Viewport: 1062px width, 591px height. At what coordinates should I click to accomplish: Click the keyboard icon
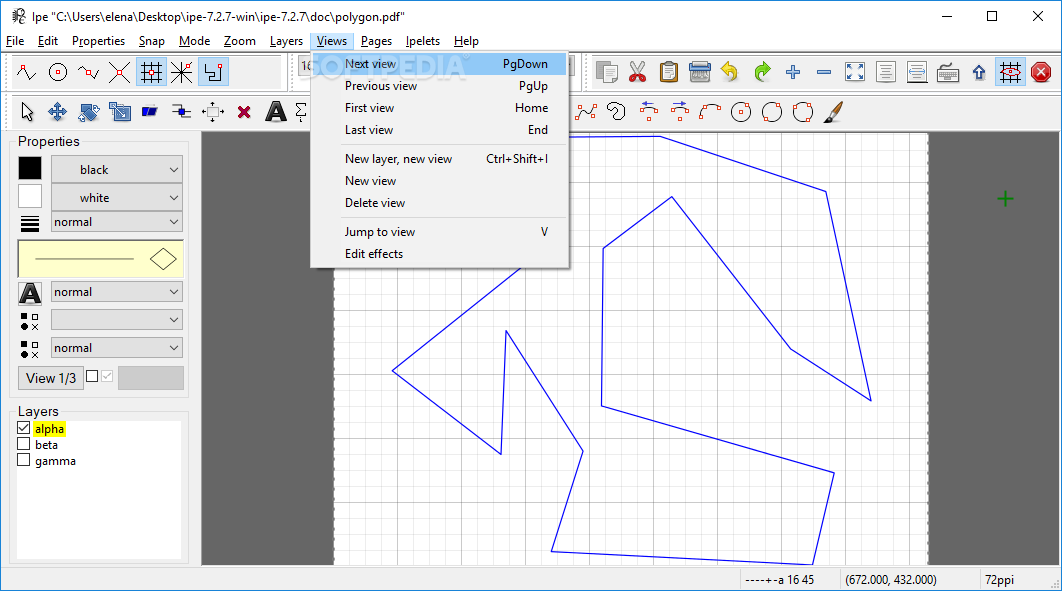click(x=948, y=72)
